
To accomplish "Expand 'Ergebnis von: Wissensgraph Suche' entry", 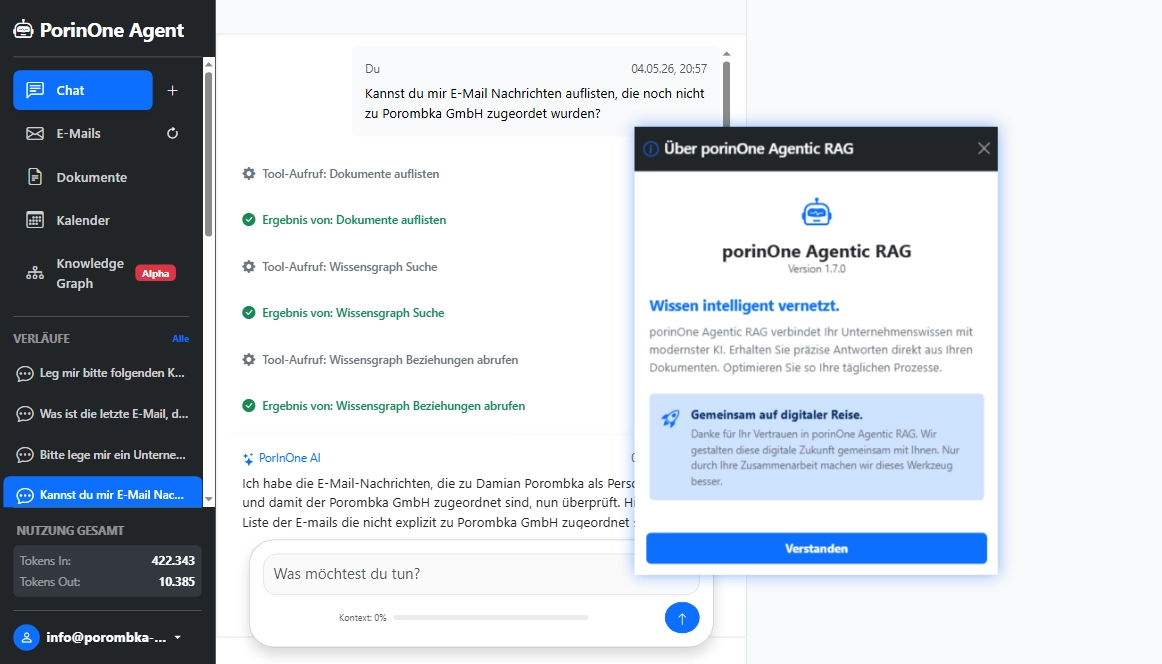I will point(344,313).
